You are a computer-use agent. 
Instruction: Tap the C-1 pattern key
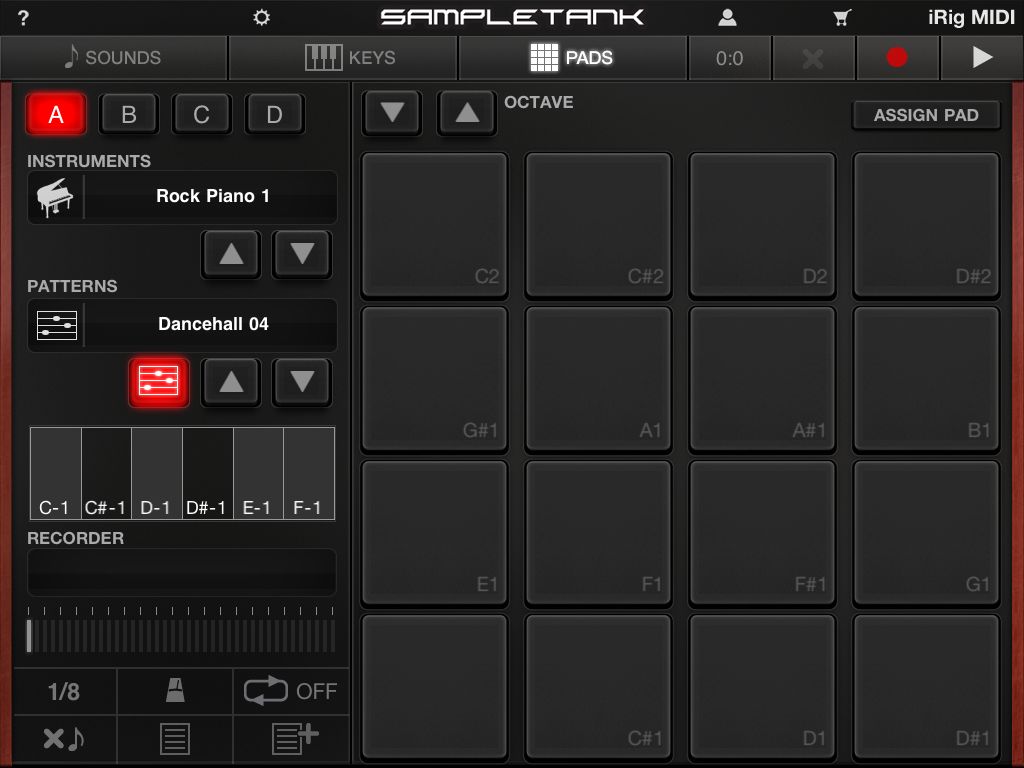click(x=56, y=473)
